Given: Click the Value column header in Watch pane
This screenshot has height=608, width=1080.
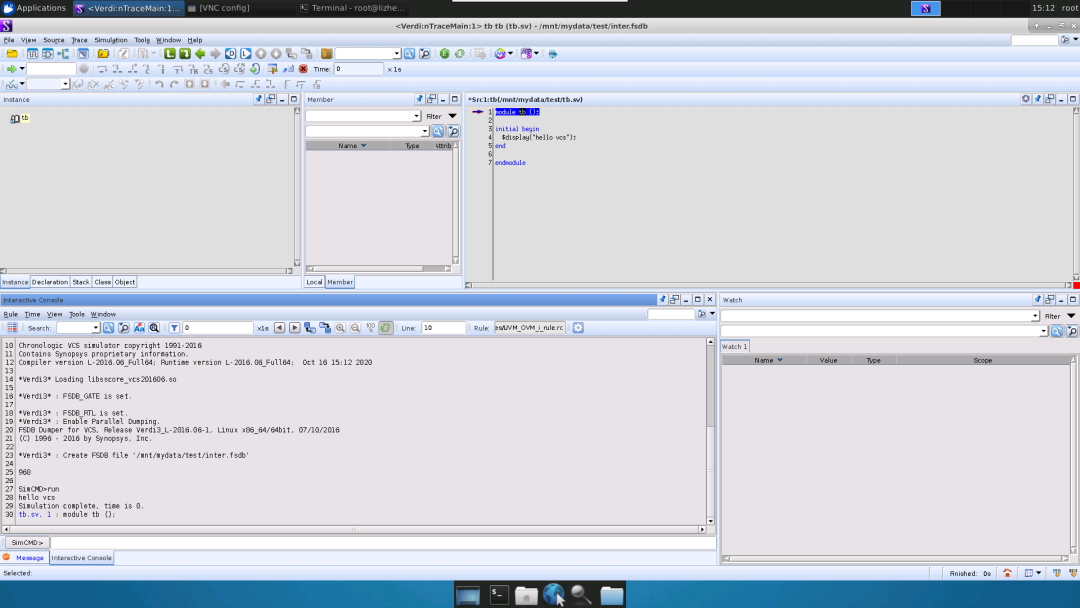Looking at the screenshot, I should pos(828,360).
